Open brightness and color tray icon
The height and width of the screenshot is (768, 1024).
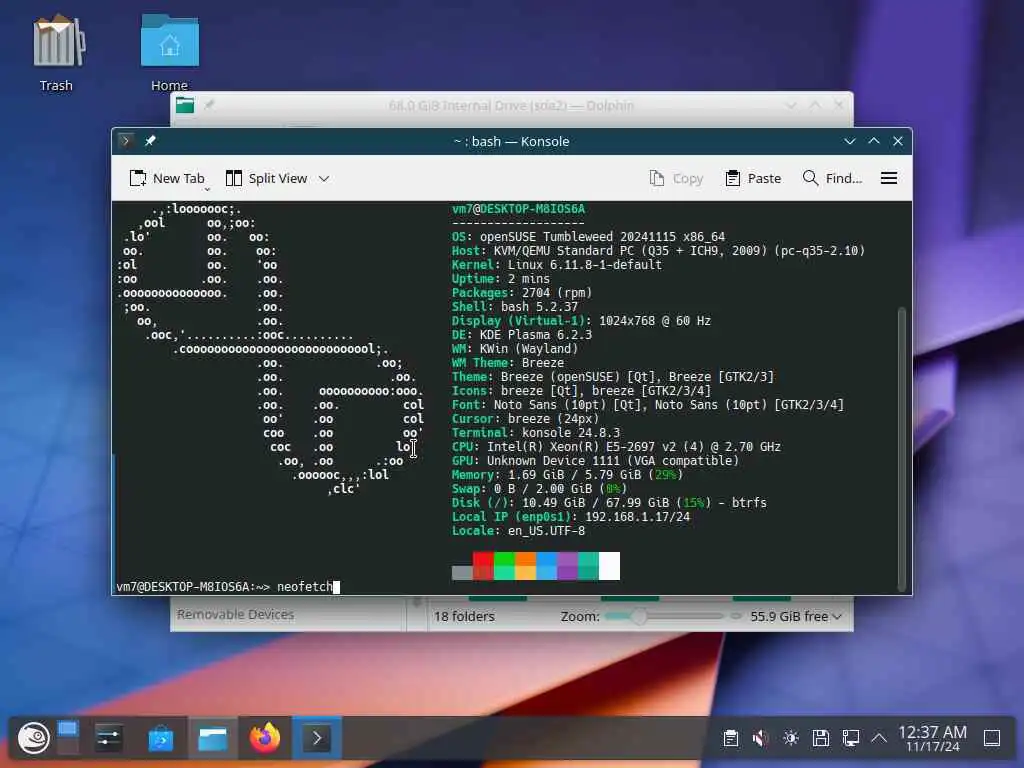tap(791, 738)
